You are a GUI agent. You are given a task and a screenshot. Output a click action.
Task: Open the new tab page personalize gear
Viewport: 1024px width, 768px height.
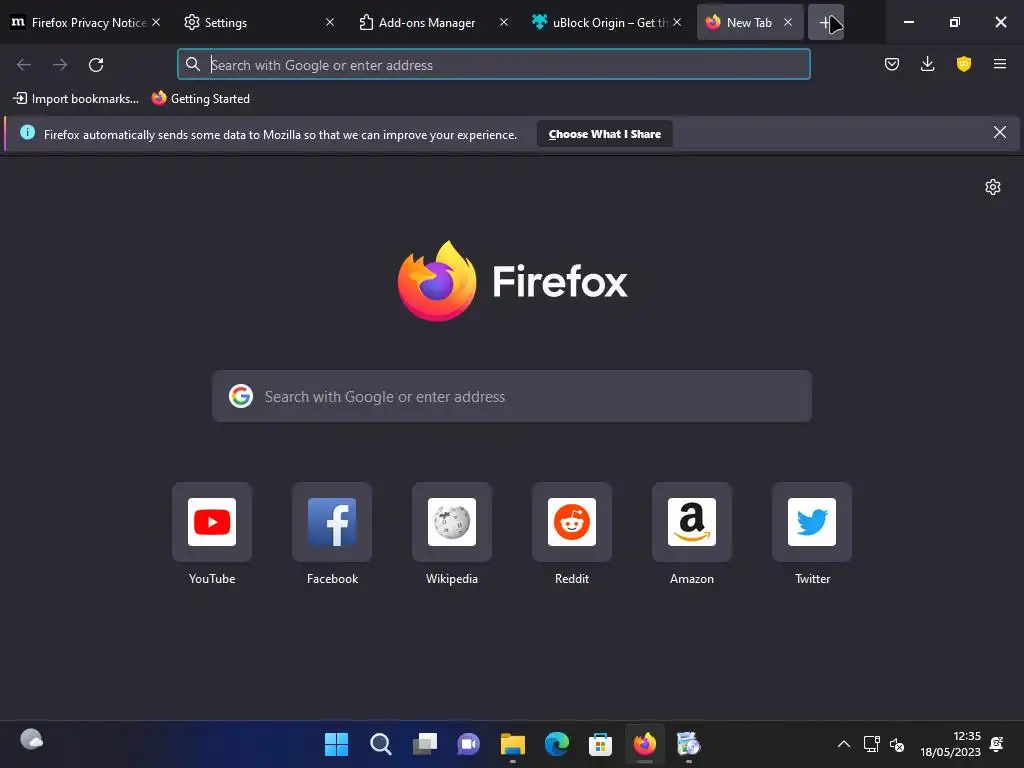993,187
